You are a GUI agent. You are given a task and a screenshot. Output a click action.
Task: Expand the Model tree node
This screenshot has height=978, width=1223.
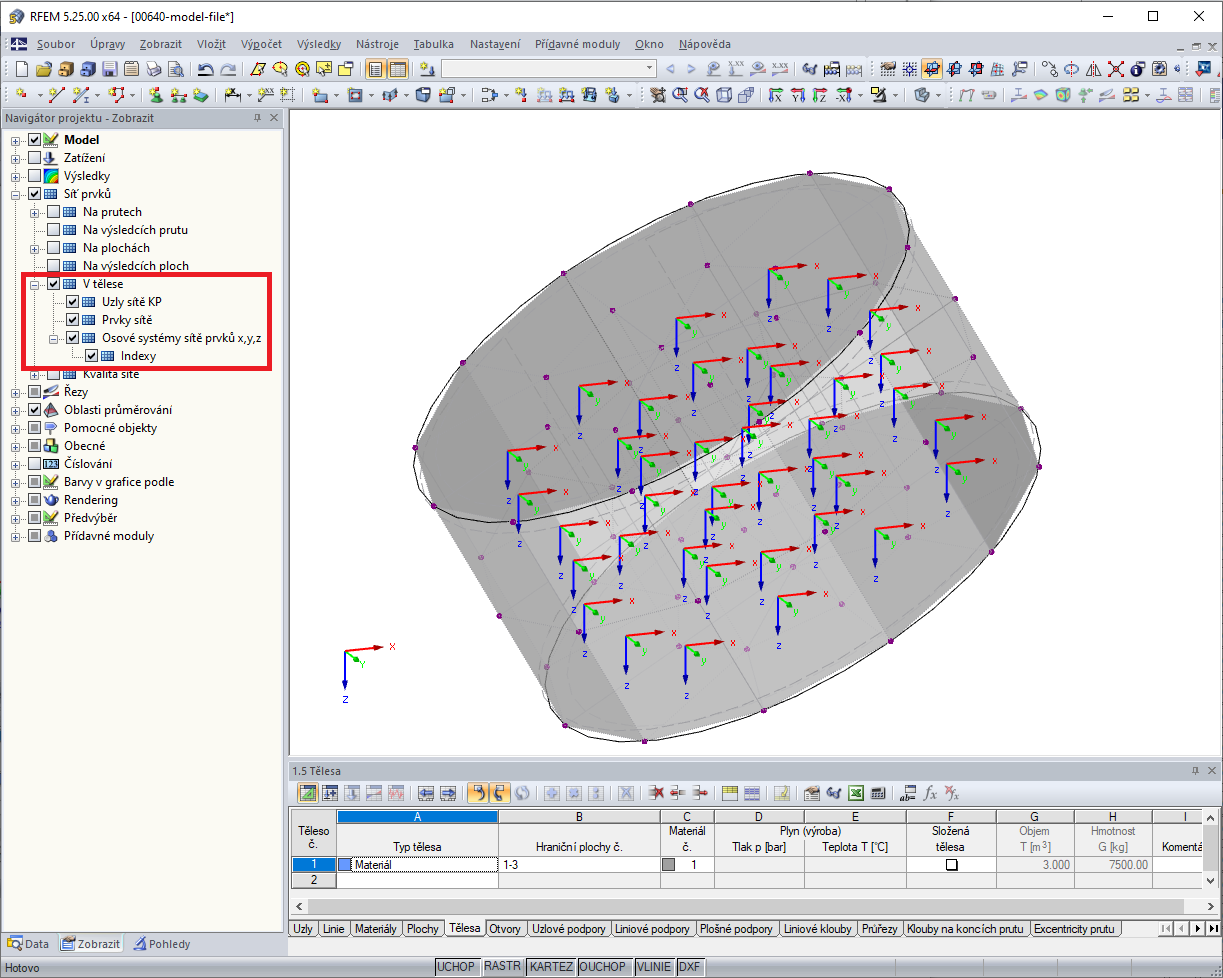[16, 140]
